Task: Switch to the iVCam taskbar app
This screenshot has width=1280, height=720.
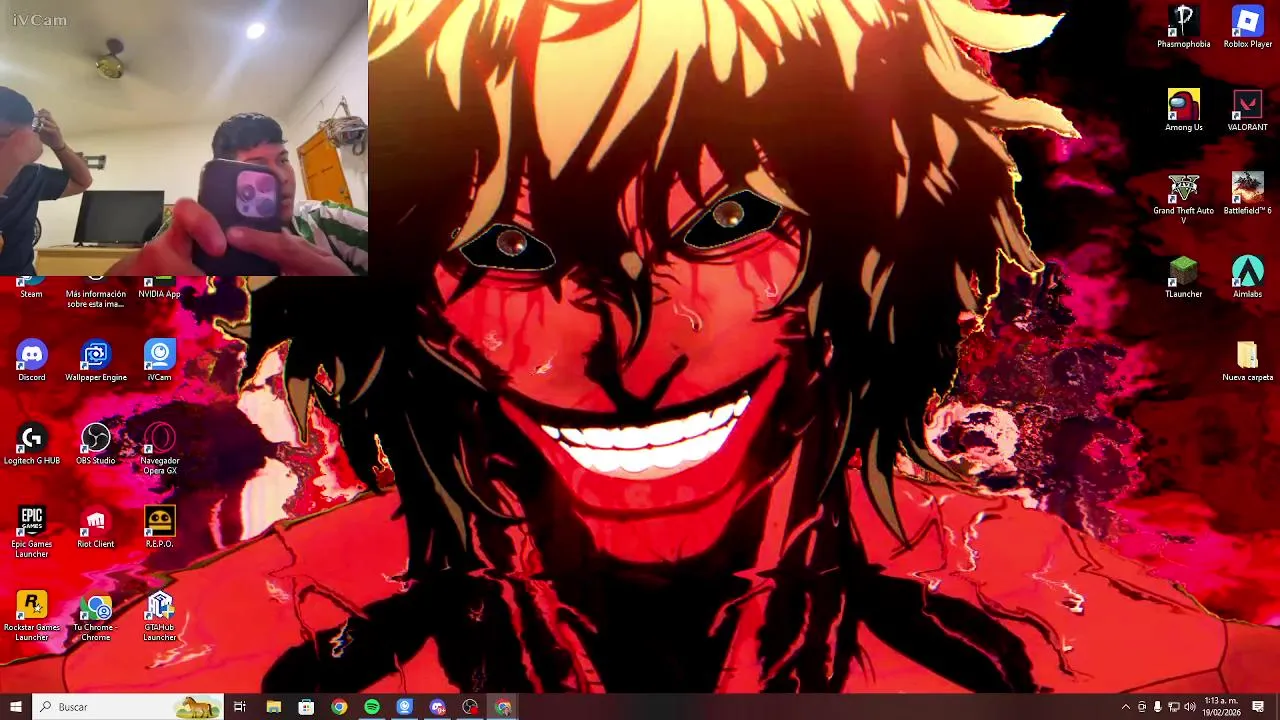Action: (405, 707)
